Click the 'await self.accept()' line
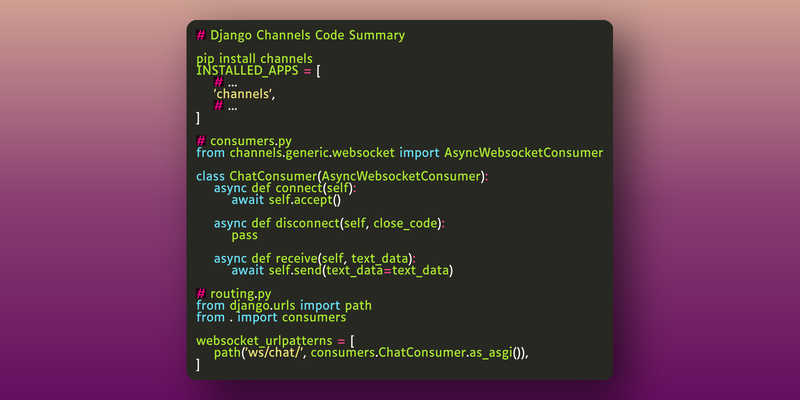The height and width of the screenshot is (400, 800). click(x=286, y=200)
